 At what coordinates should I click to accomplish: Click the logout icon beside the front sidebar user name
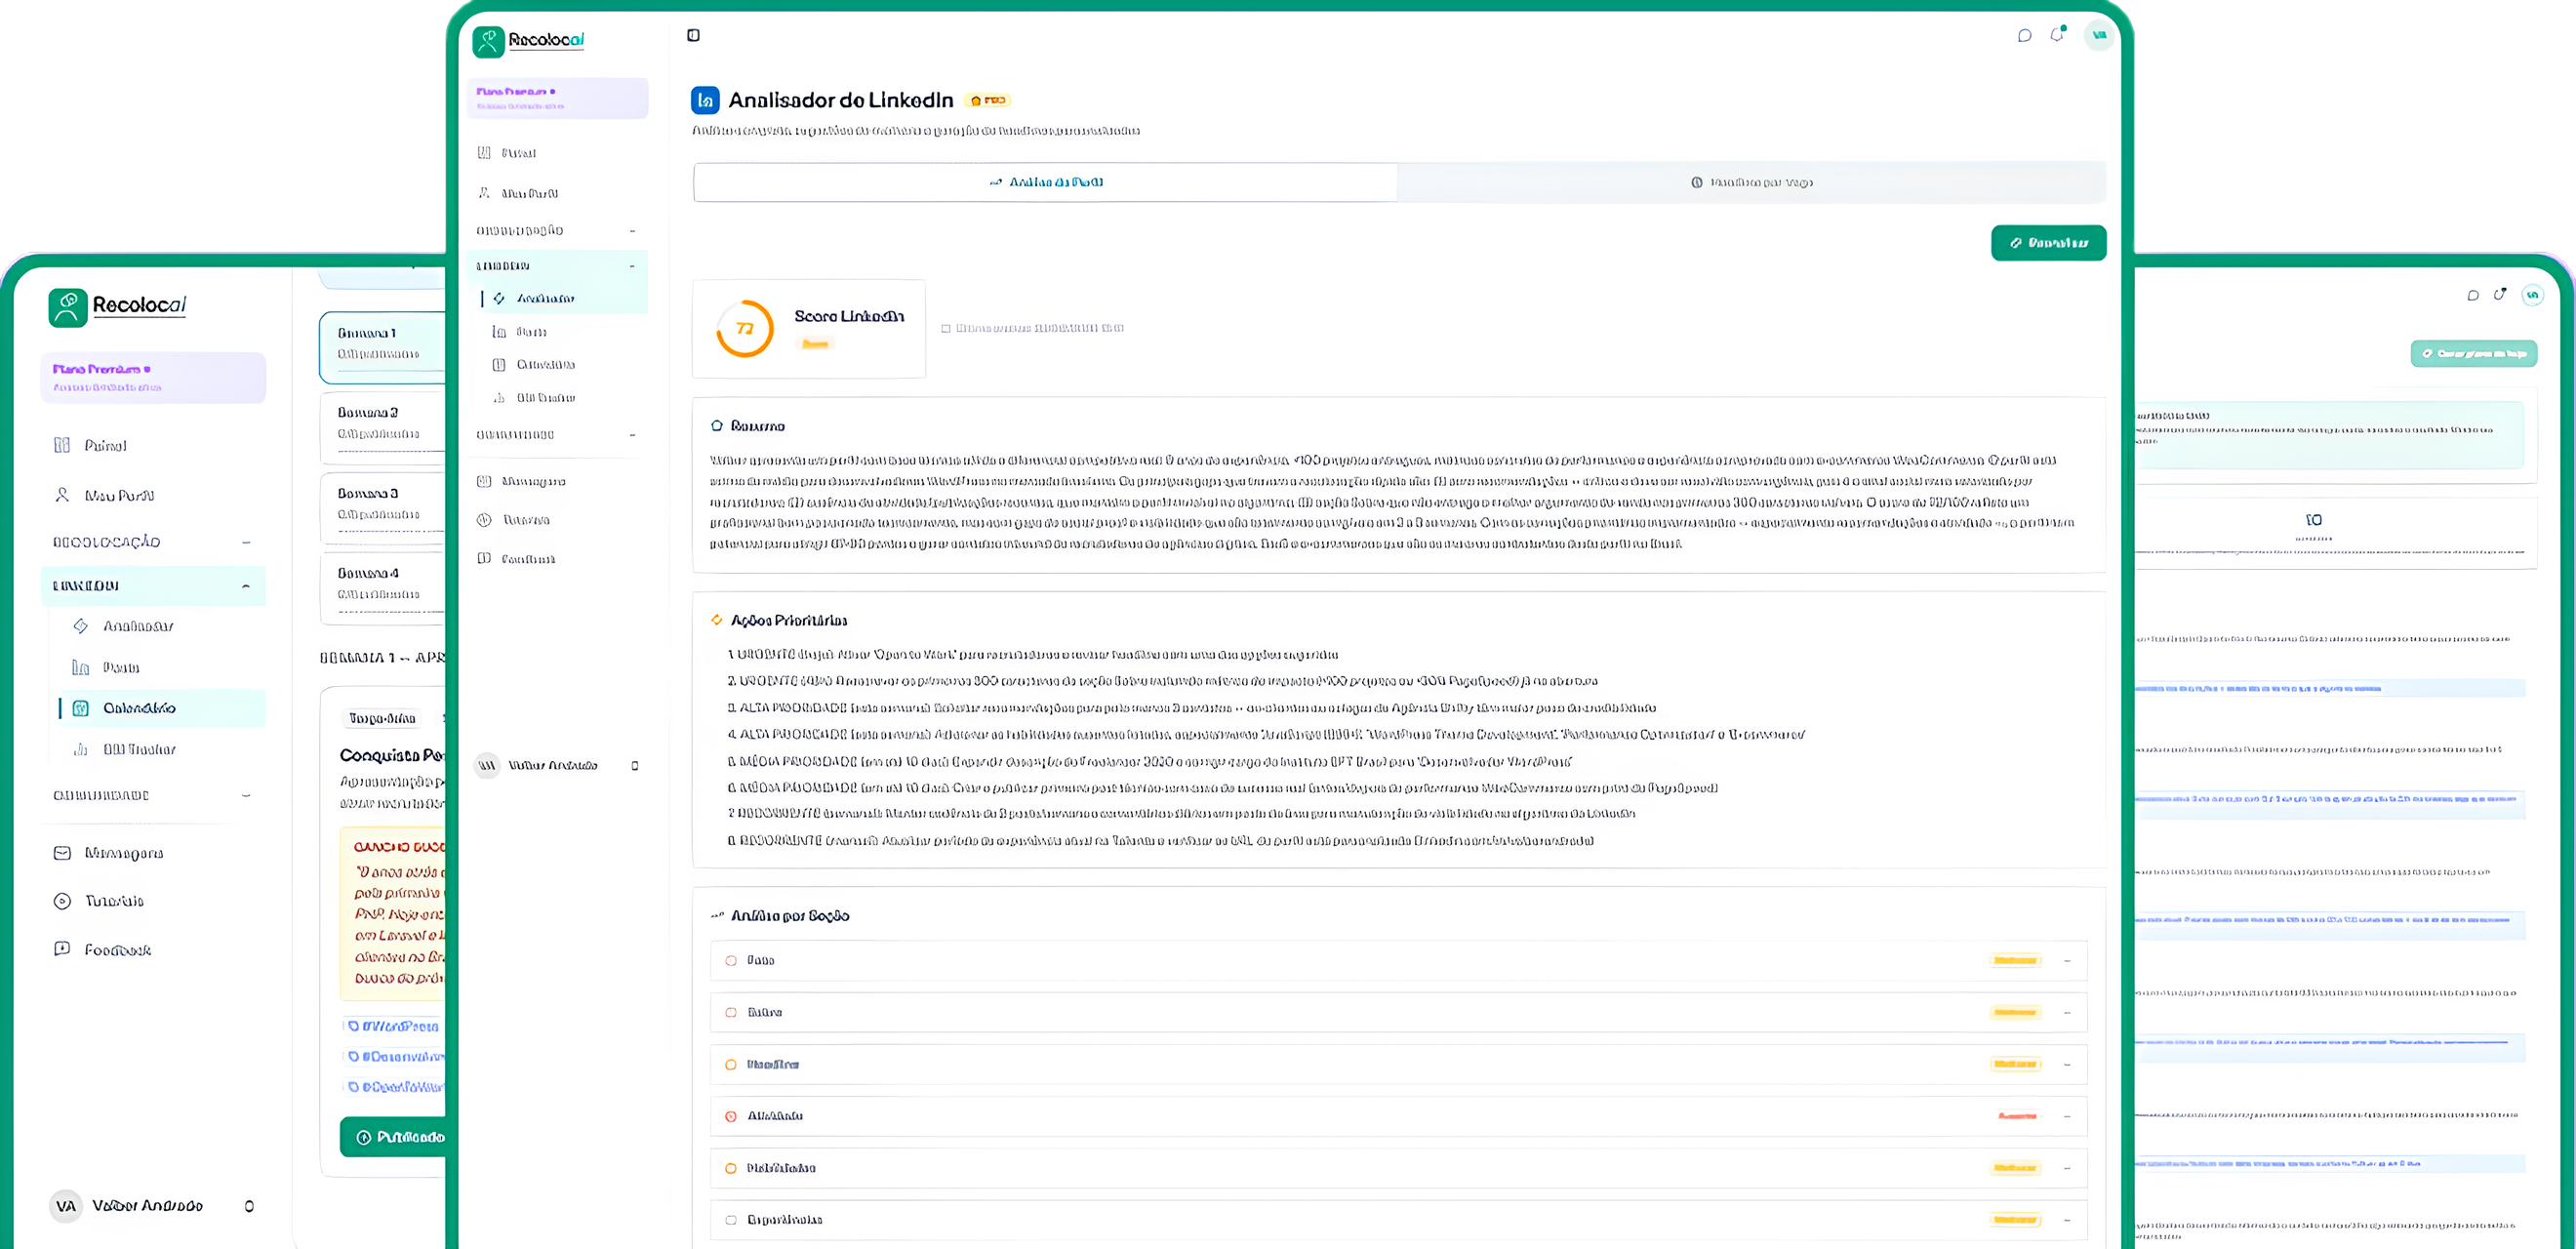coord(635,766)
